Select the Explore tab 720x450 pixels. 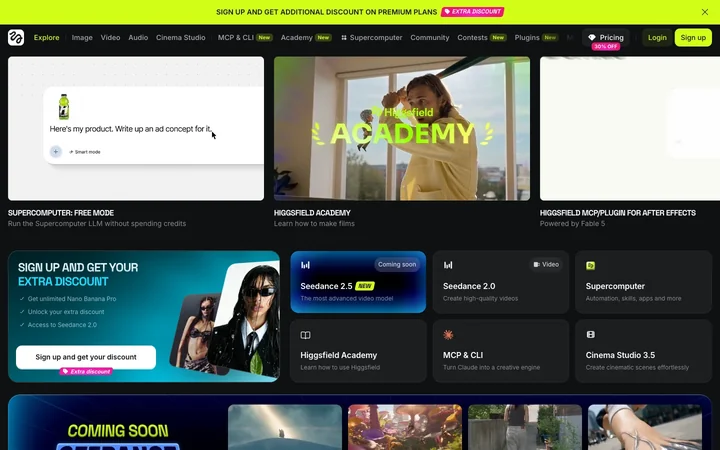(46, 38)
